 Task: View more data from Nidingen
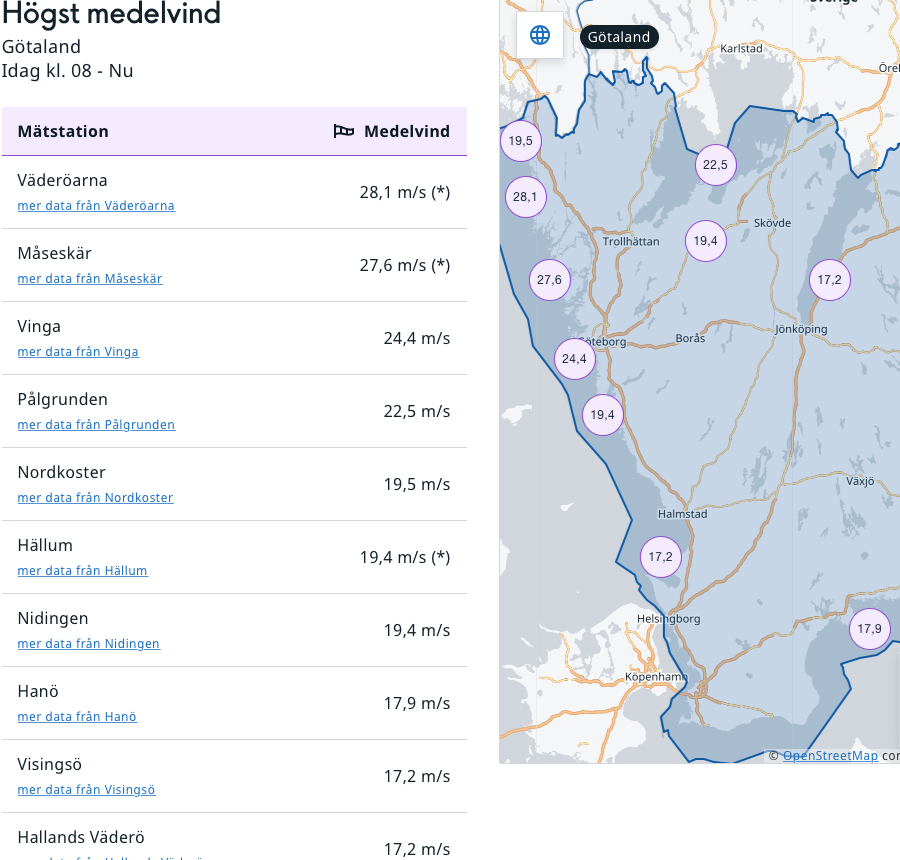[88, 644]
